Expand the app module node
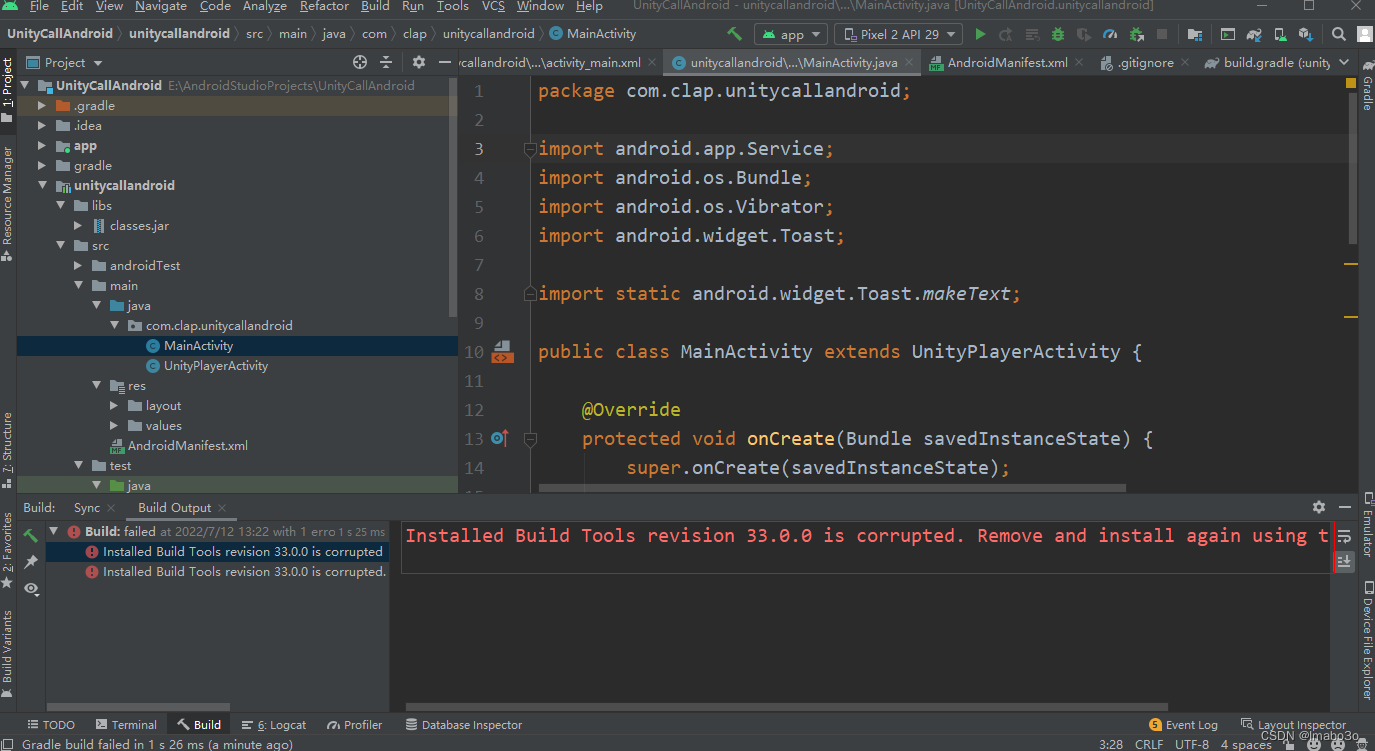This screenshot has height=751, width=1375. coord(42,145)
